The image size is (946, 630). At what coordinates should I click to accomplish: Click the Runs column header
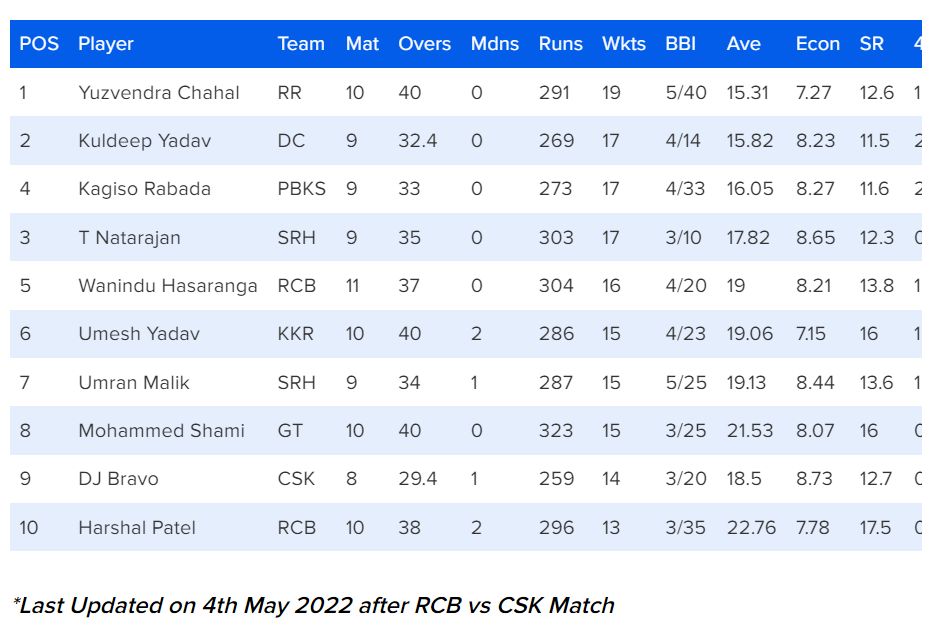click(560, 44)
